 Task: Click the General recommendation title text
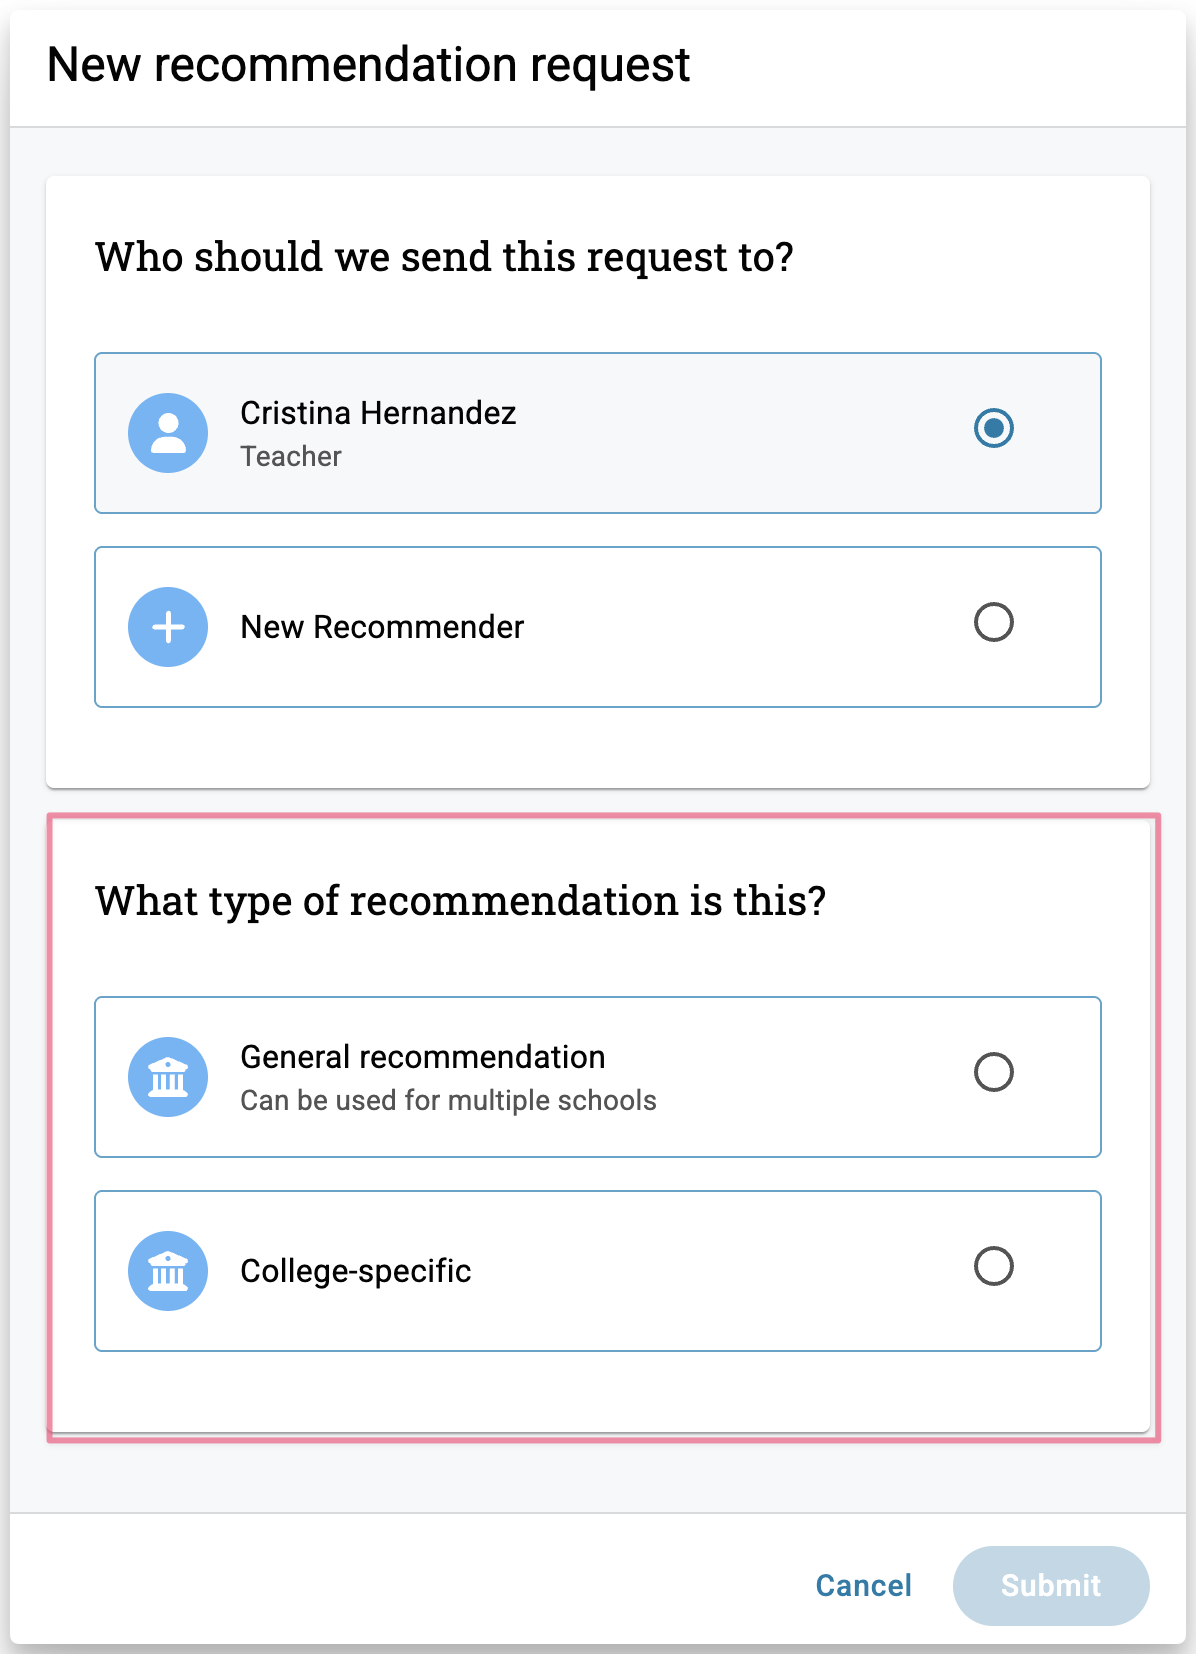(x=423, y=1057)
